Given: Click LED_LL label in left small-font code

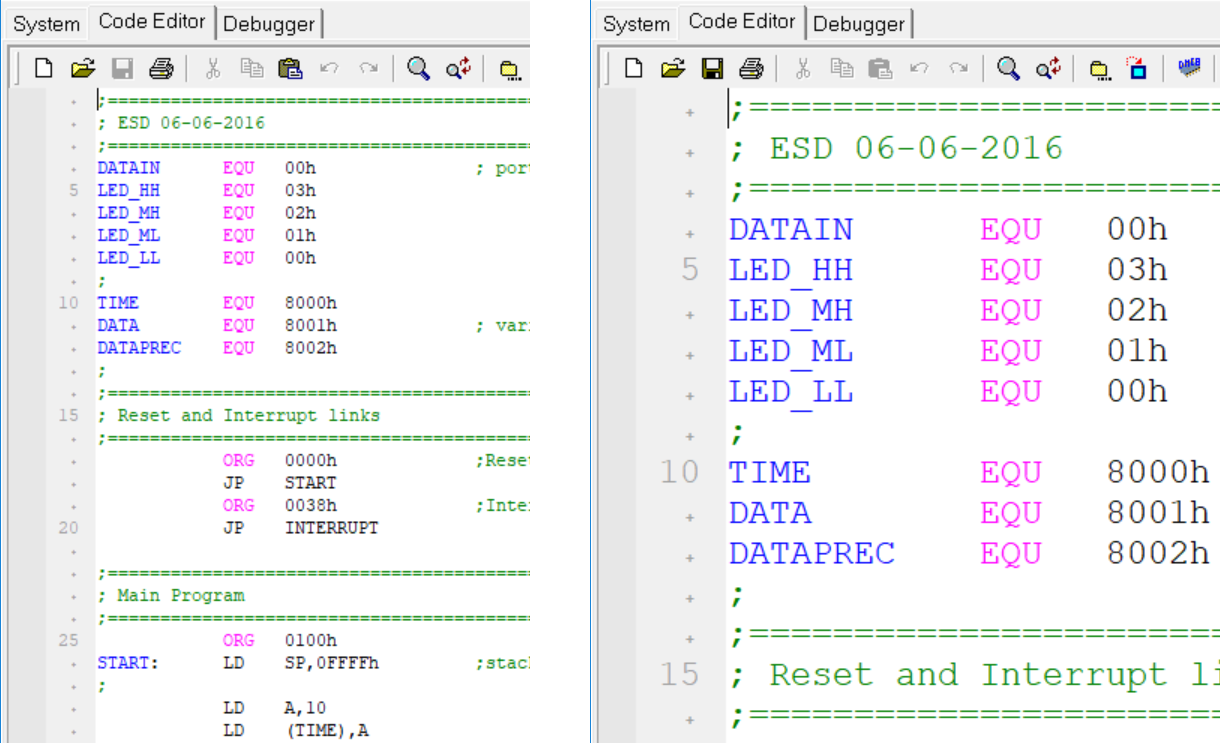Looking at the screenshot, I should click(x=128, y=258).
